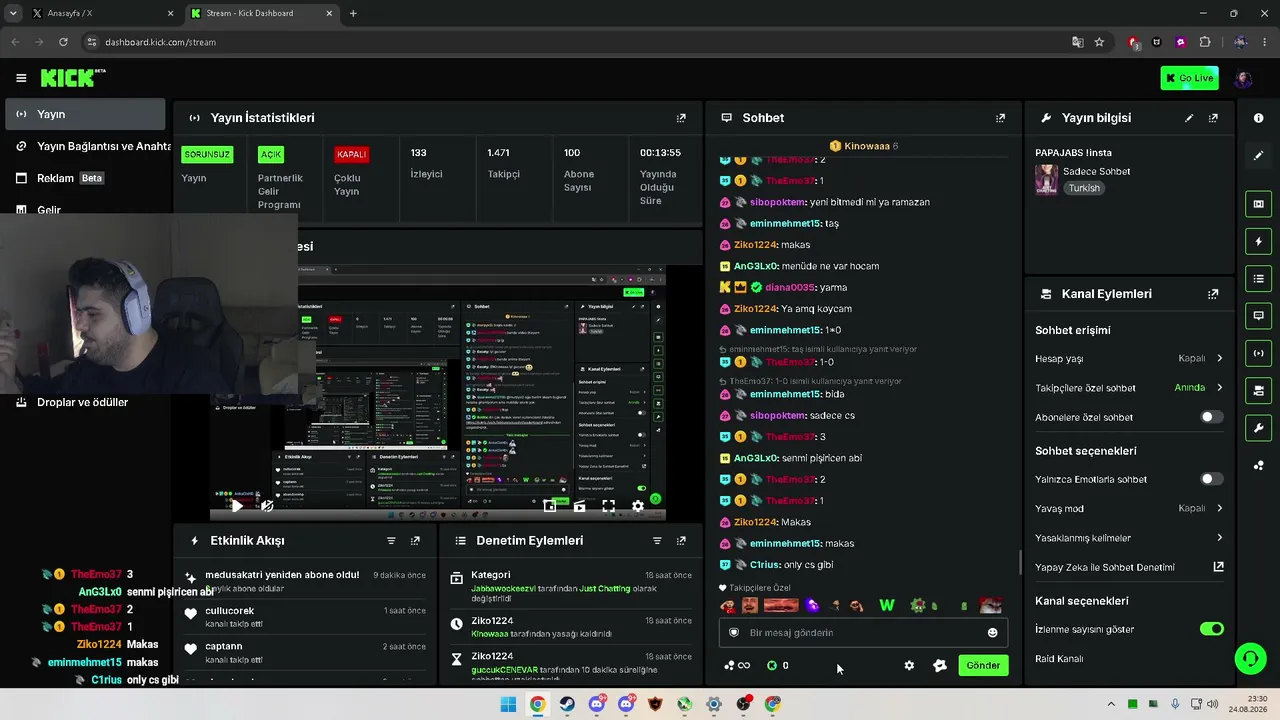
Task: Open the chat identity shield icon in message box
Action: coord(734,633)
